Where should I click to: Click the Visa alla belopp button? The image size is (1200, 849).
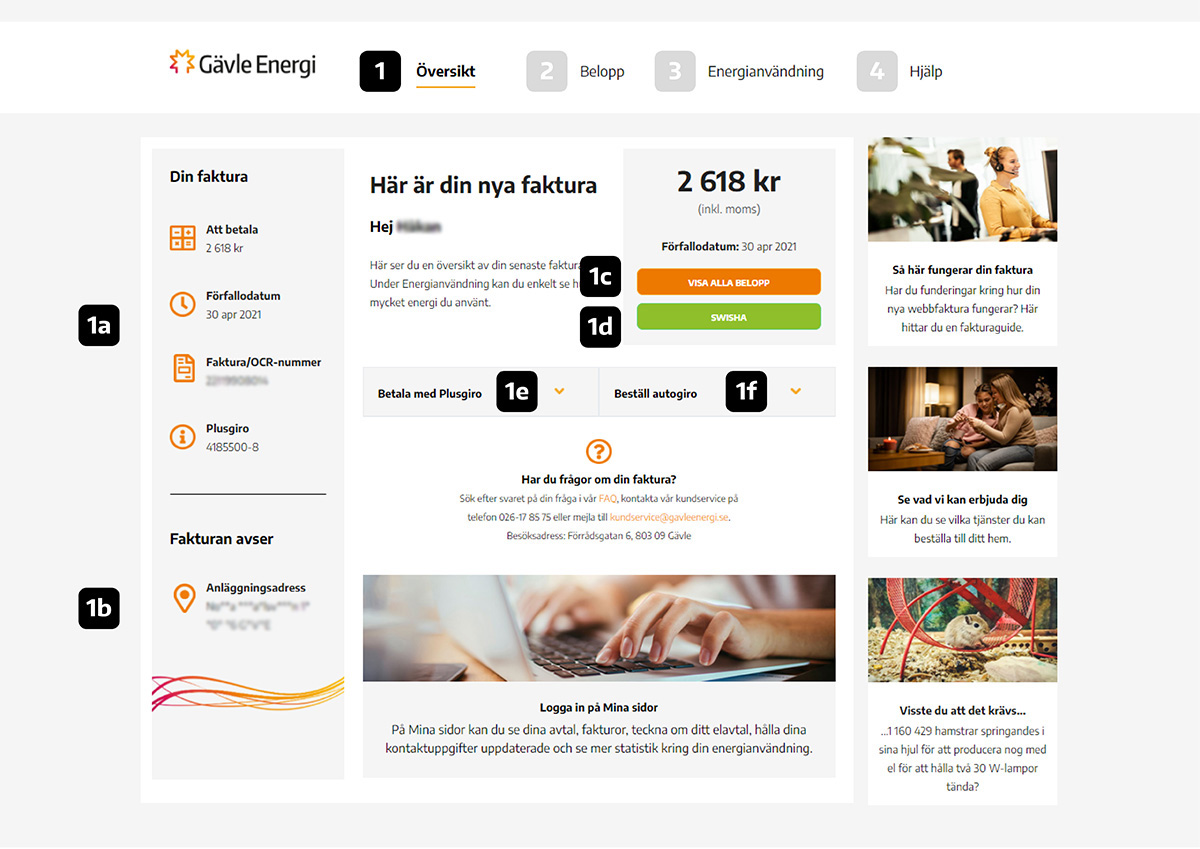point(729,283)
